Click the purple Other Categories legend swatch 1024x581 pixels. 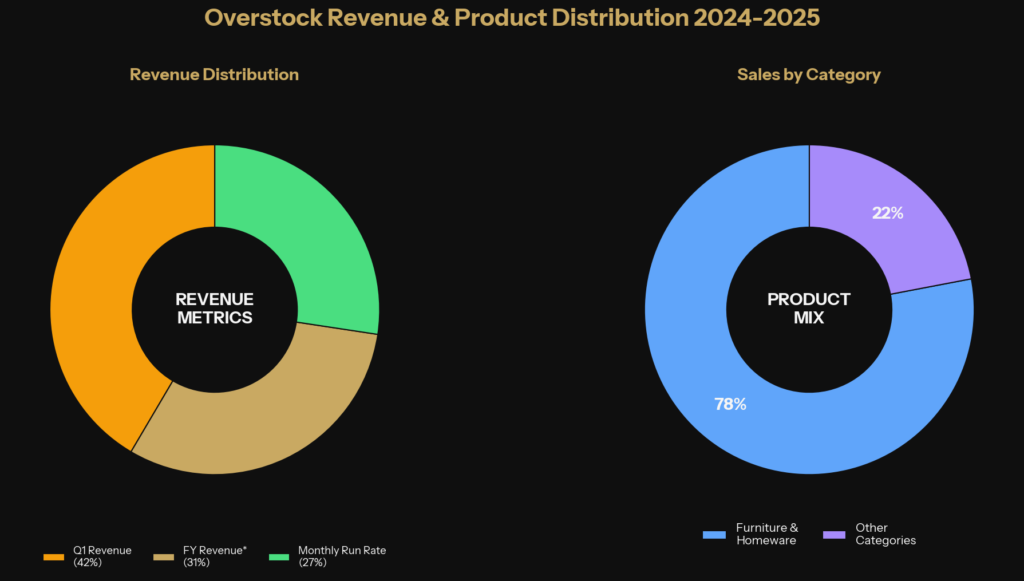834,535
